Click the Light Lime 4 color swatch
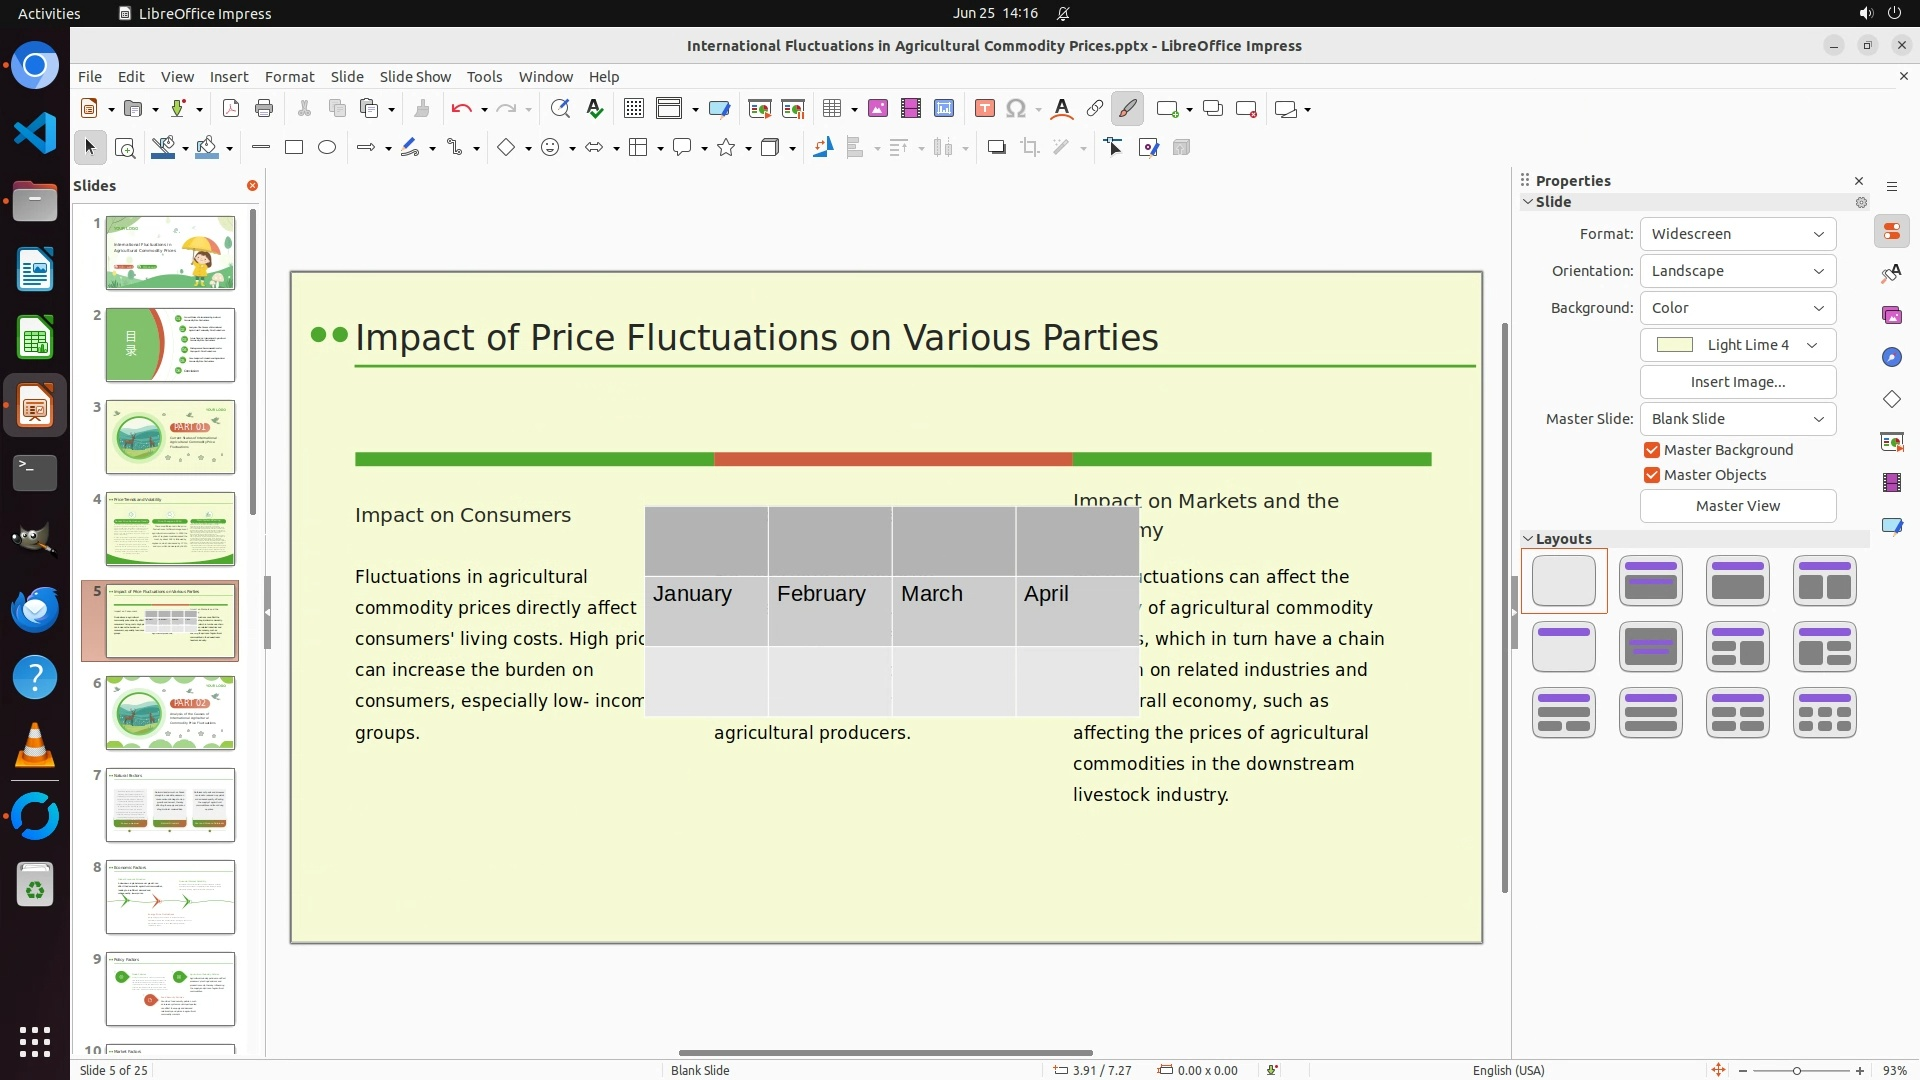 click(1675, 345)
